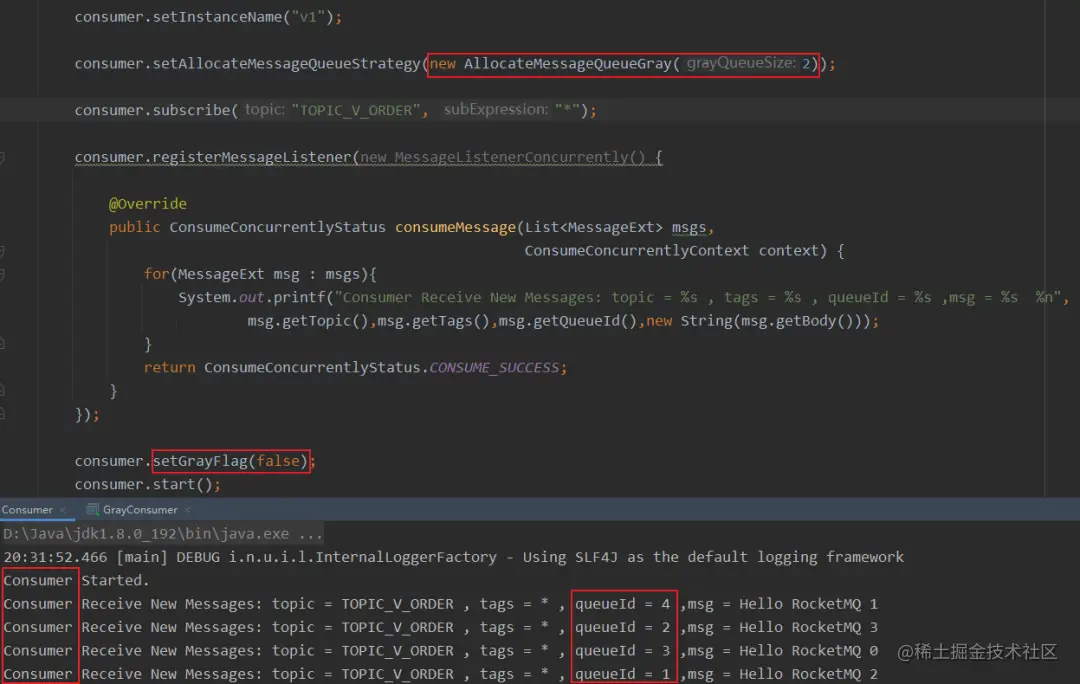
Task: Click console line ending 'Hello RocketMQ 3'
Action: click(441, 628)
